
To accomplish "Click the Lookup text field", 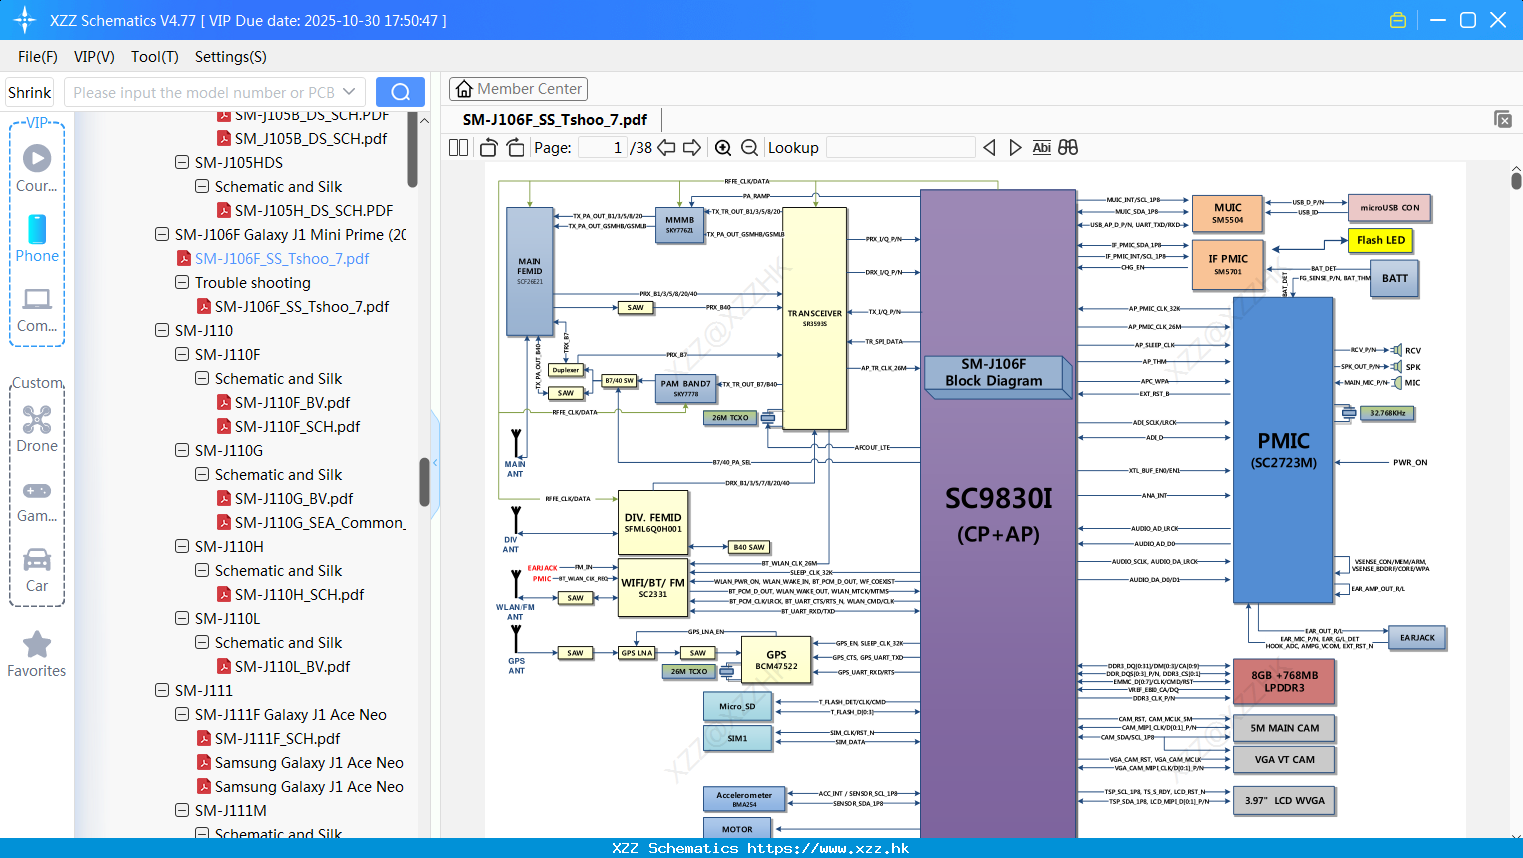I will pyautogui.click(x=900, y=148).
